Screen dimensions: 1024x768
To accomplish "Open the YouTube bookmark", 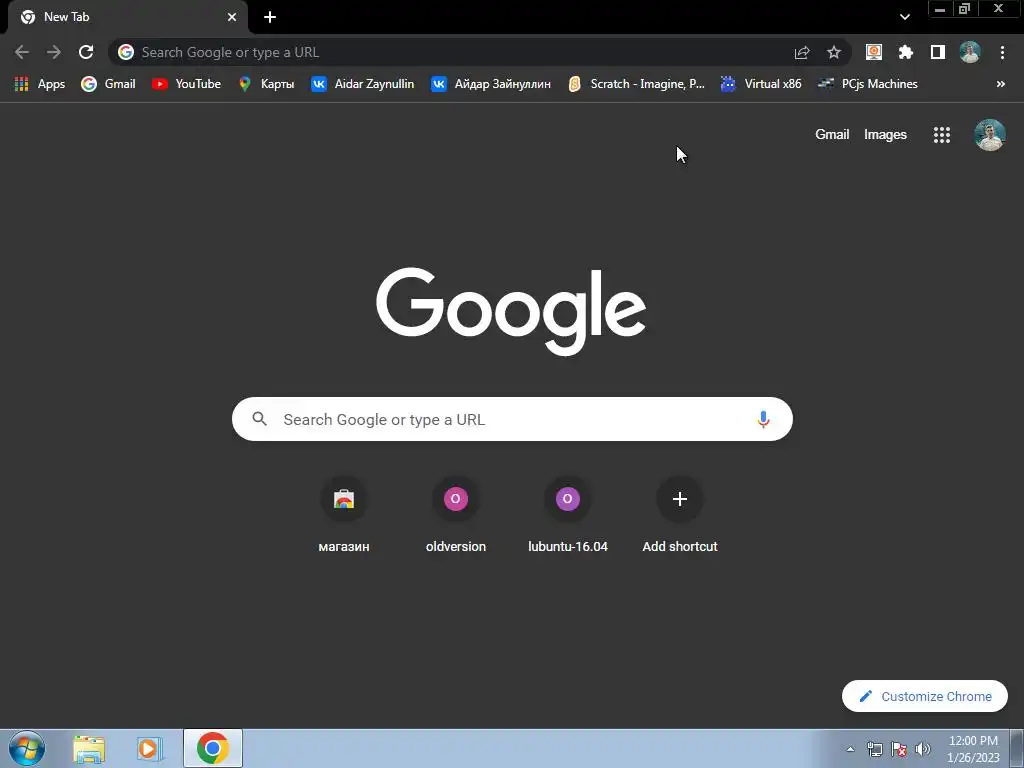I will (x=187, y=84).
